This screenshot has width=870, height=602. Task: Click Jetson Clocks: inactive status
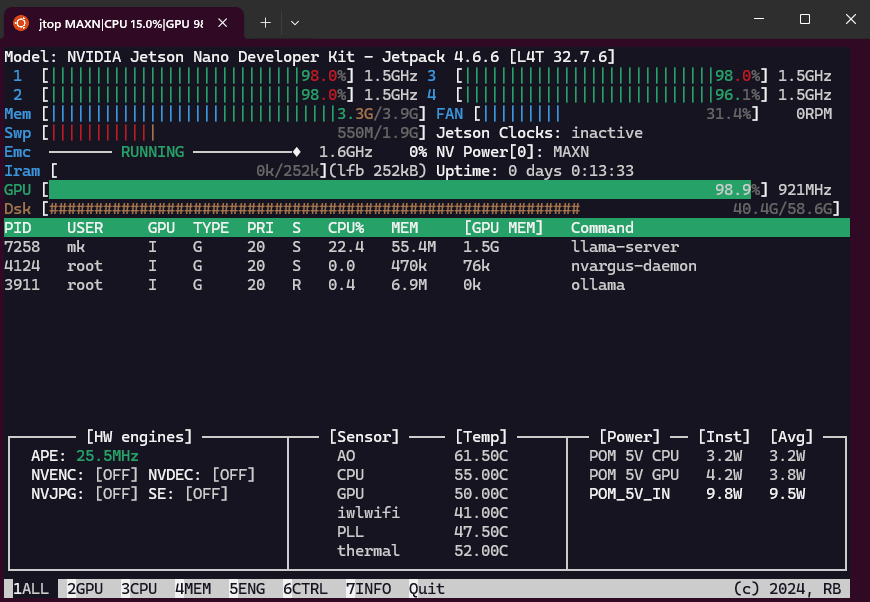[x=539, y=133]
